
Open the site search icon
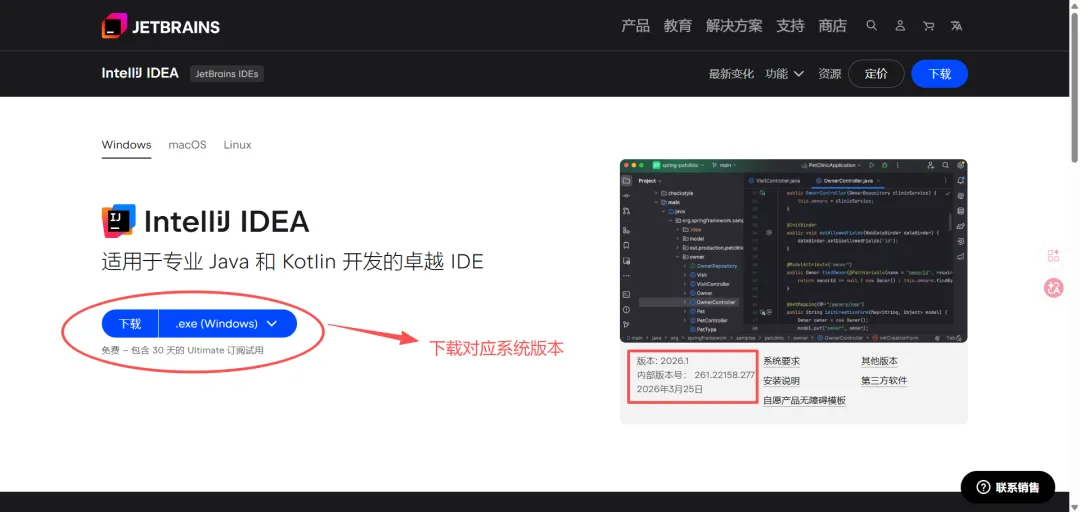(871, 25)
